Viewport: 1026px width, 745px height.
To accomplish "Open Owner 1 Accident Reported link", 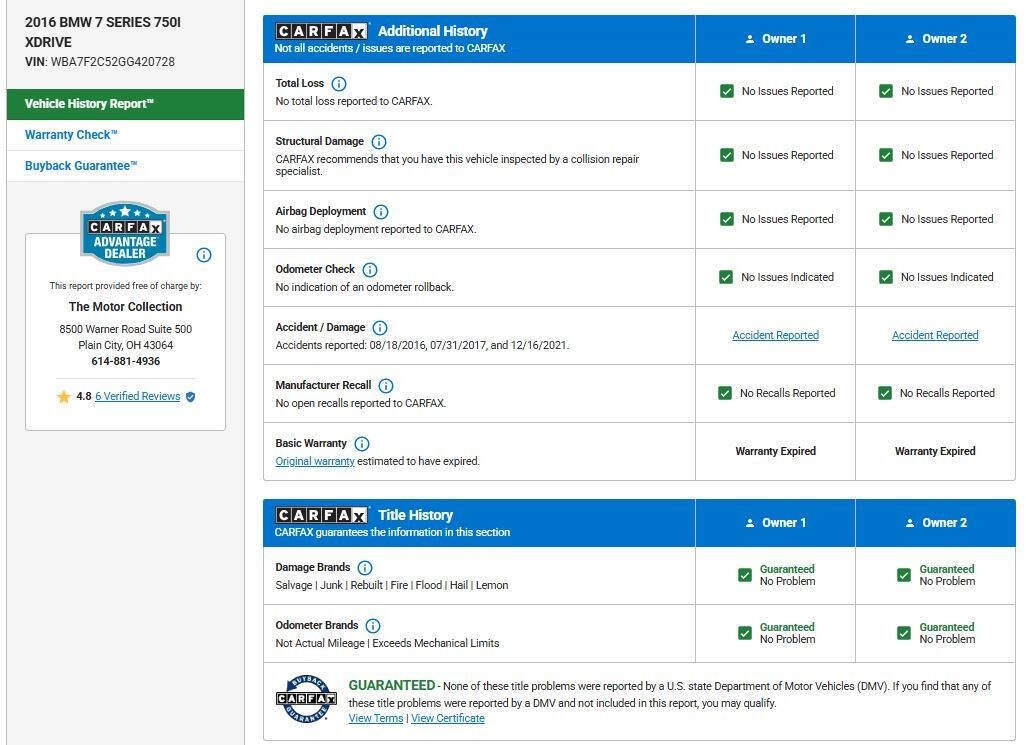I will (775, 336).
